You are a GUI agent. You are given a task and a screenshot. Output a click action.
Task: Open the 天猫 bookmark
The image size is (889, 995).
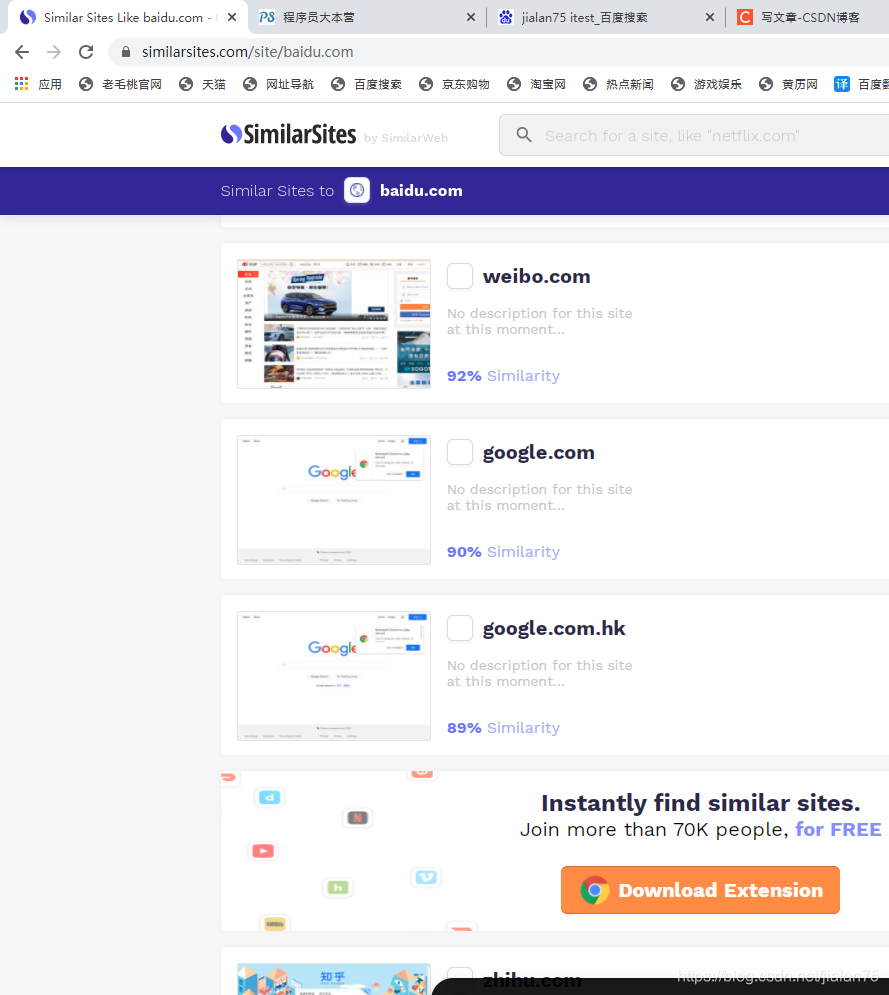(202, 84)
